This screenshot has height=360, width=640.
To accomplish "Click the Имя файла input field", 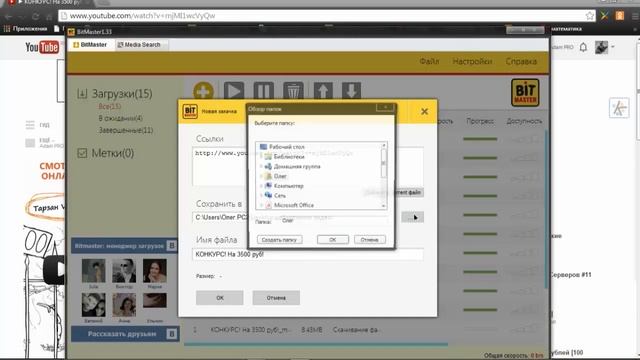I will pos(307,254).
